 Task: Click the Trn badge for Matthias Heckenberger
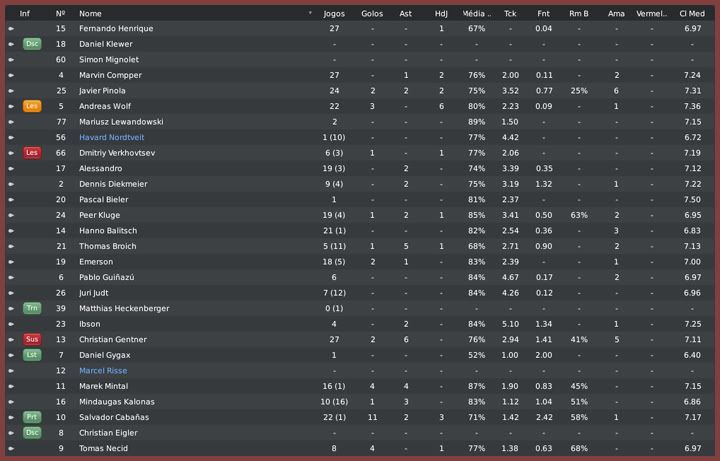pos(32,308)
